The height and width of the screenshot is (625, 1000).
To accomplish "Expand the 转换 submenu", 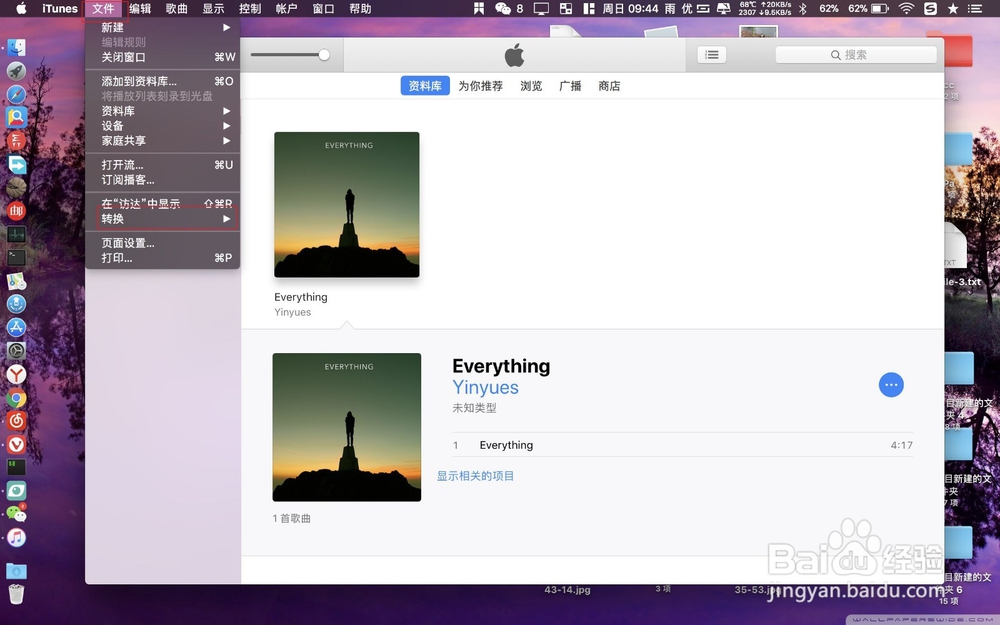I will (163, 219).
